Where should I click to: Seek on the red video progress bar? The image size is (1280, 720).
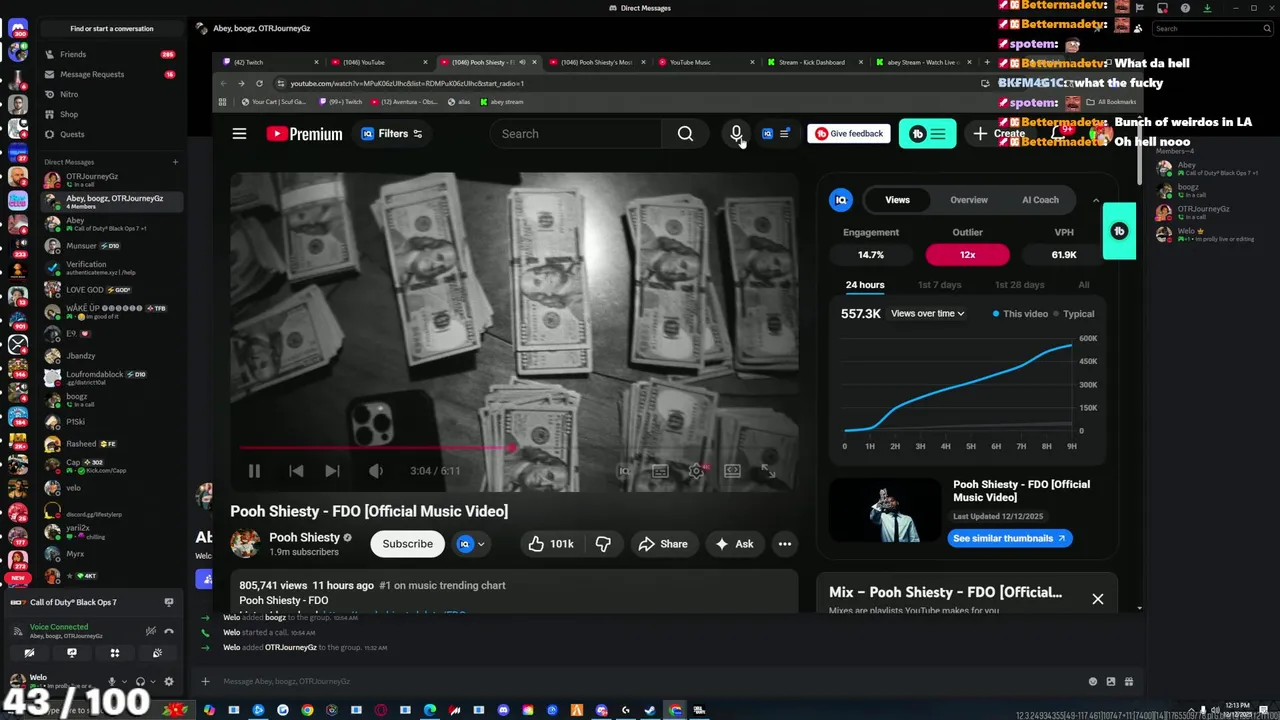click(514, 448)
